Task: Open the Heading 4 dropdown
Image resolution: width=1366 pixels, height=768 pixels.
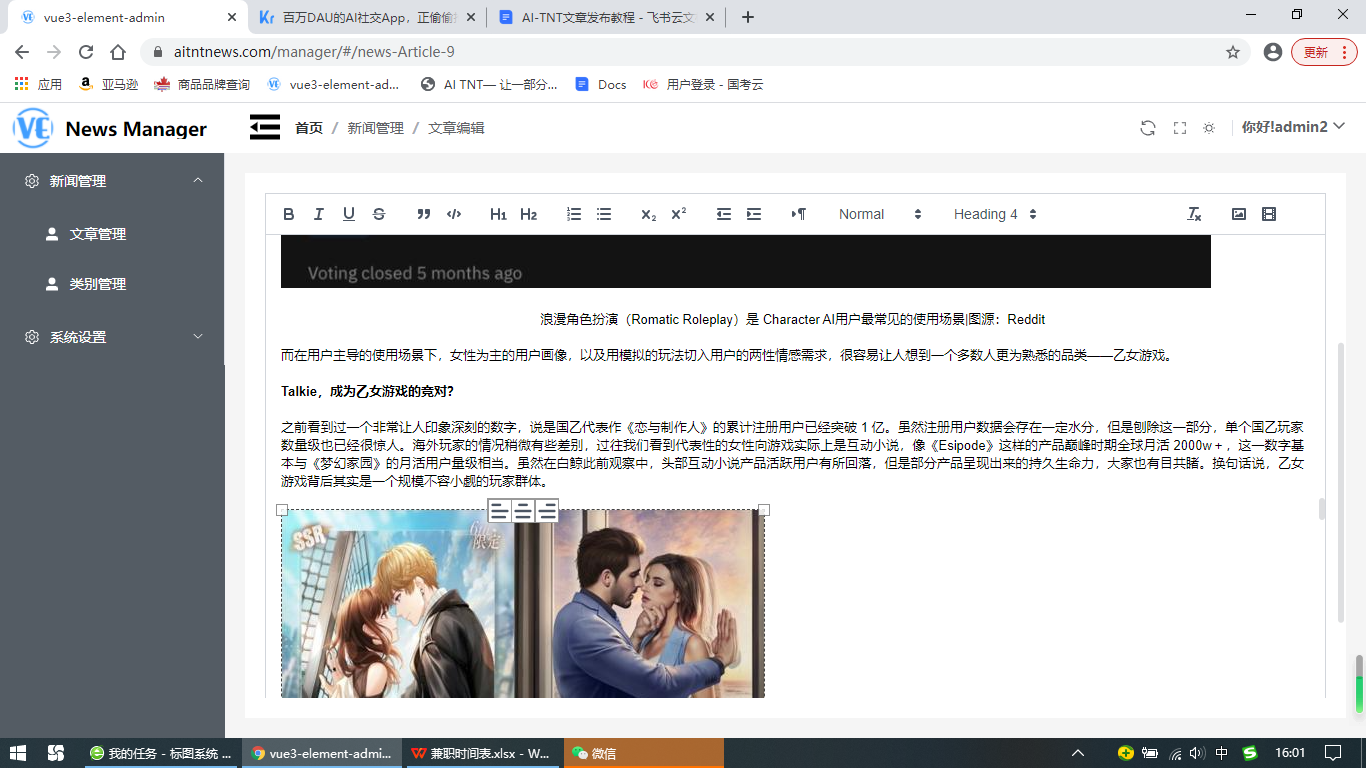Action: (x=995, y=214)
